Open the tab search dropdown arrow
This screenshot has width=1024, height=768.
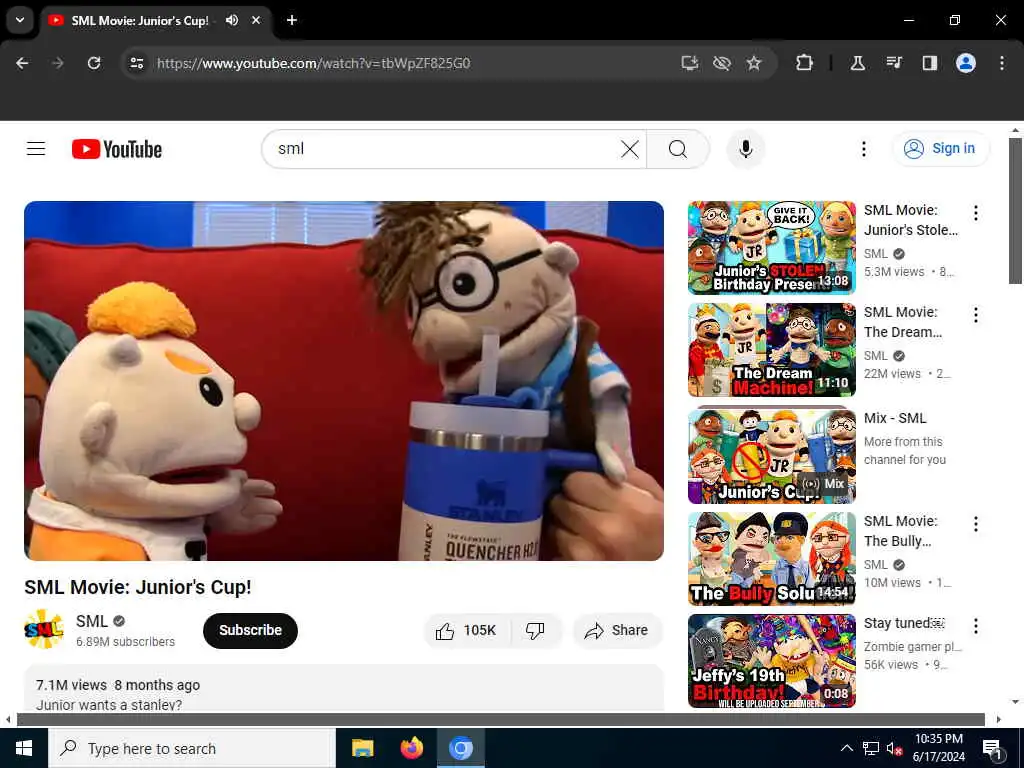pyautogui.click(x=20, y=20)
